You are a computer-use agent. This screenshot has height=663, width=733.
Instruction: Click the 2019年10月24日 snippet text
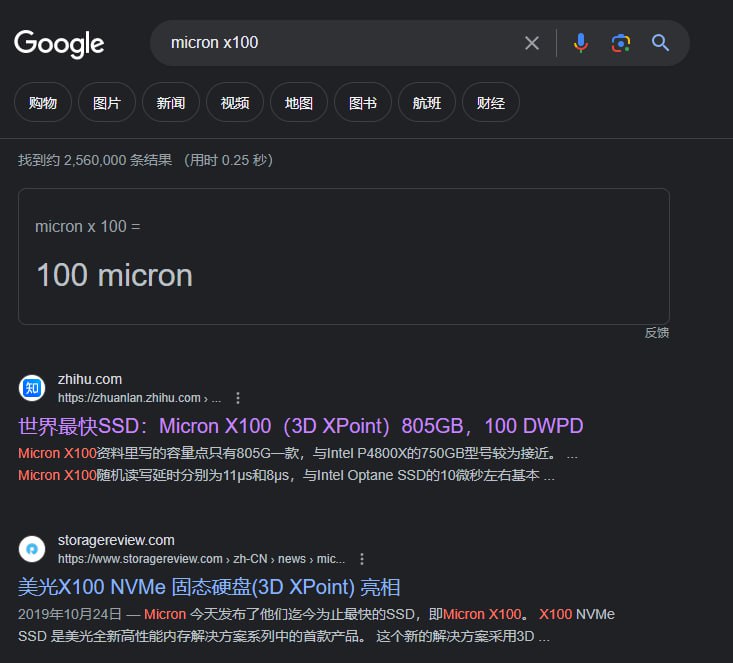click(70, 614)
